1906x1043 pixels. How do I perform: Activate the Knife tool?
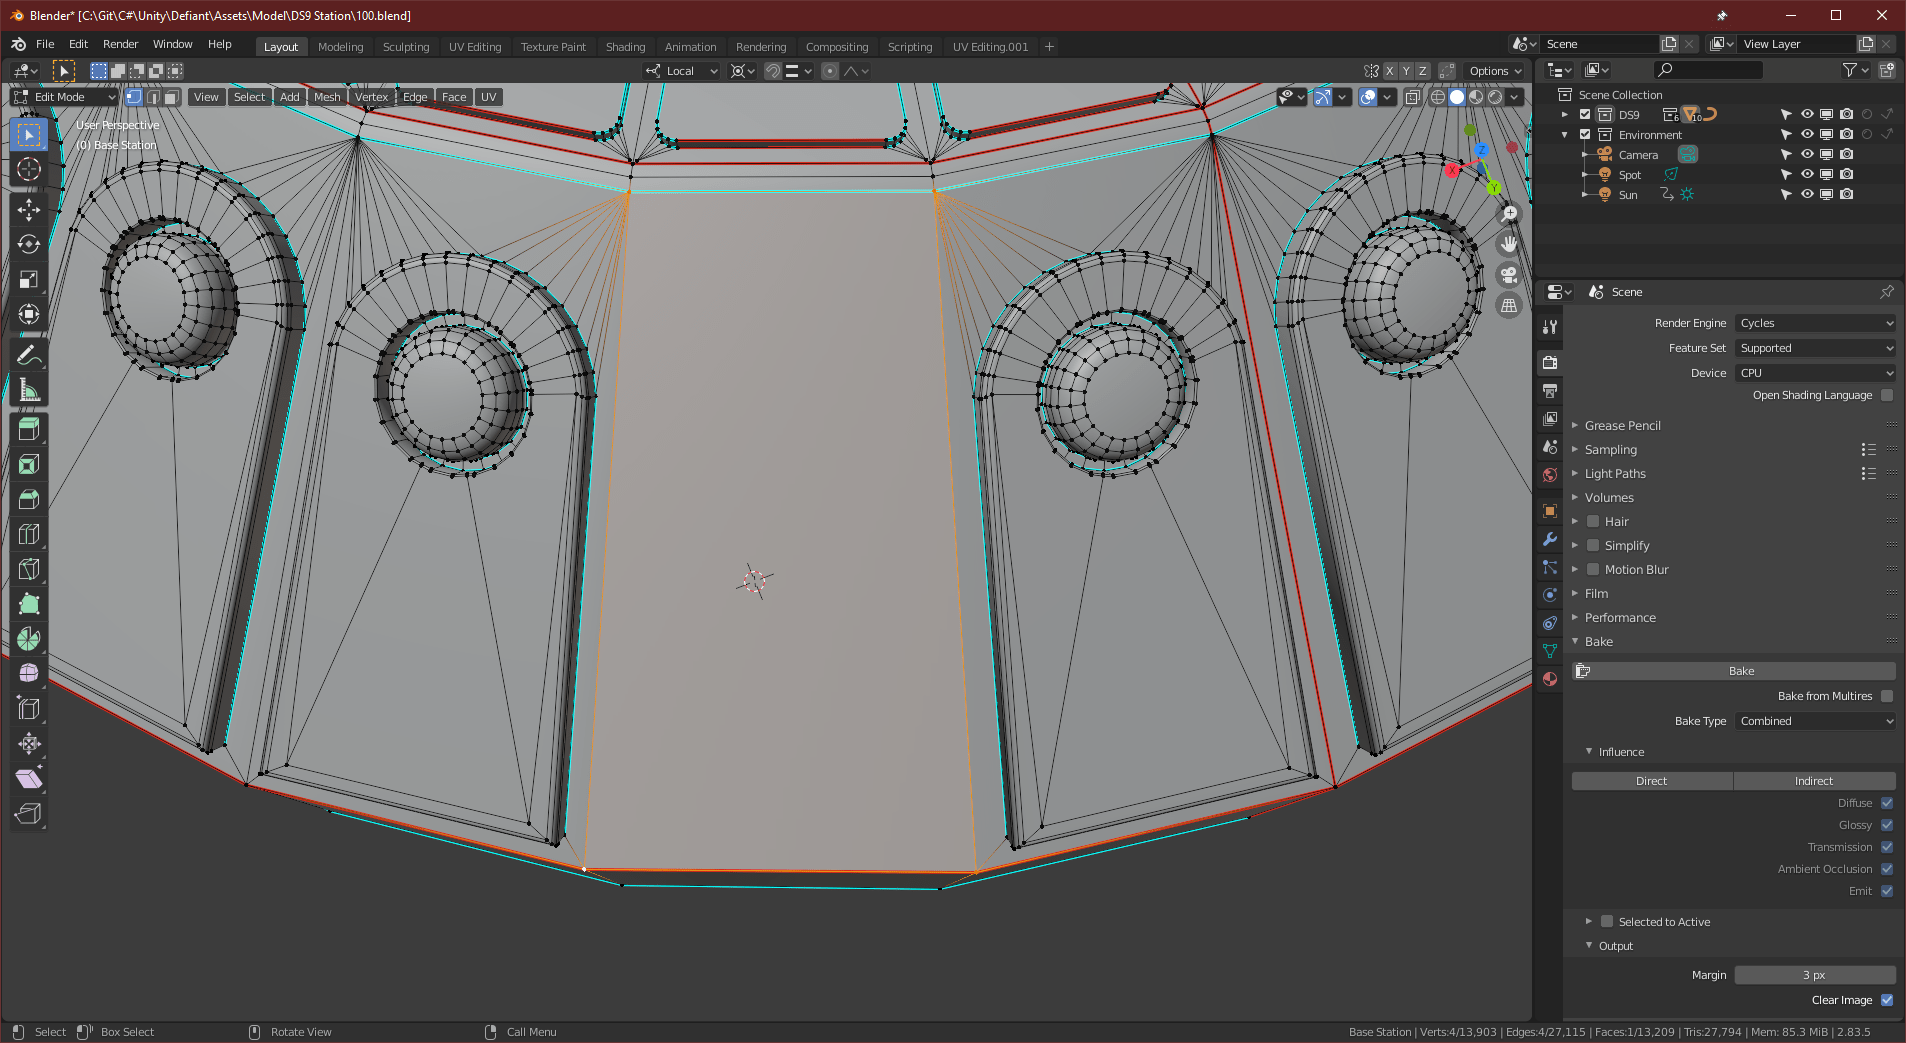[x=28, y=569]
